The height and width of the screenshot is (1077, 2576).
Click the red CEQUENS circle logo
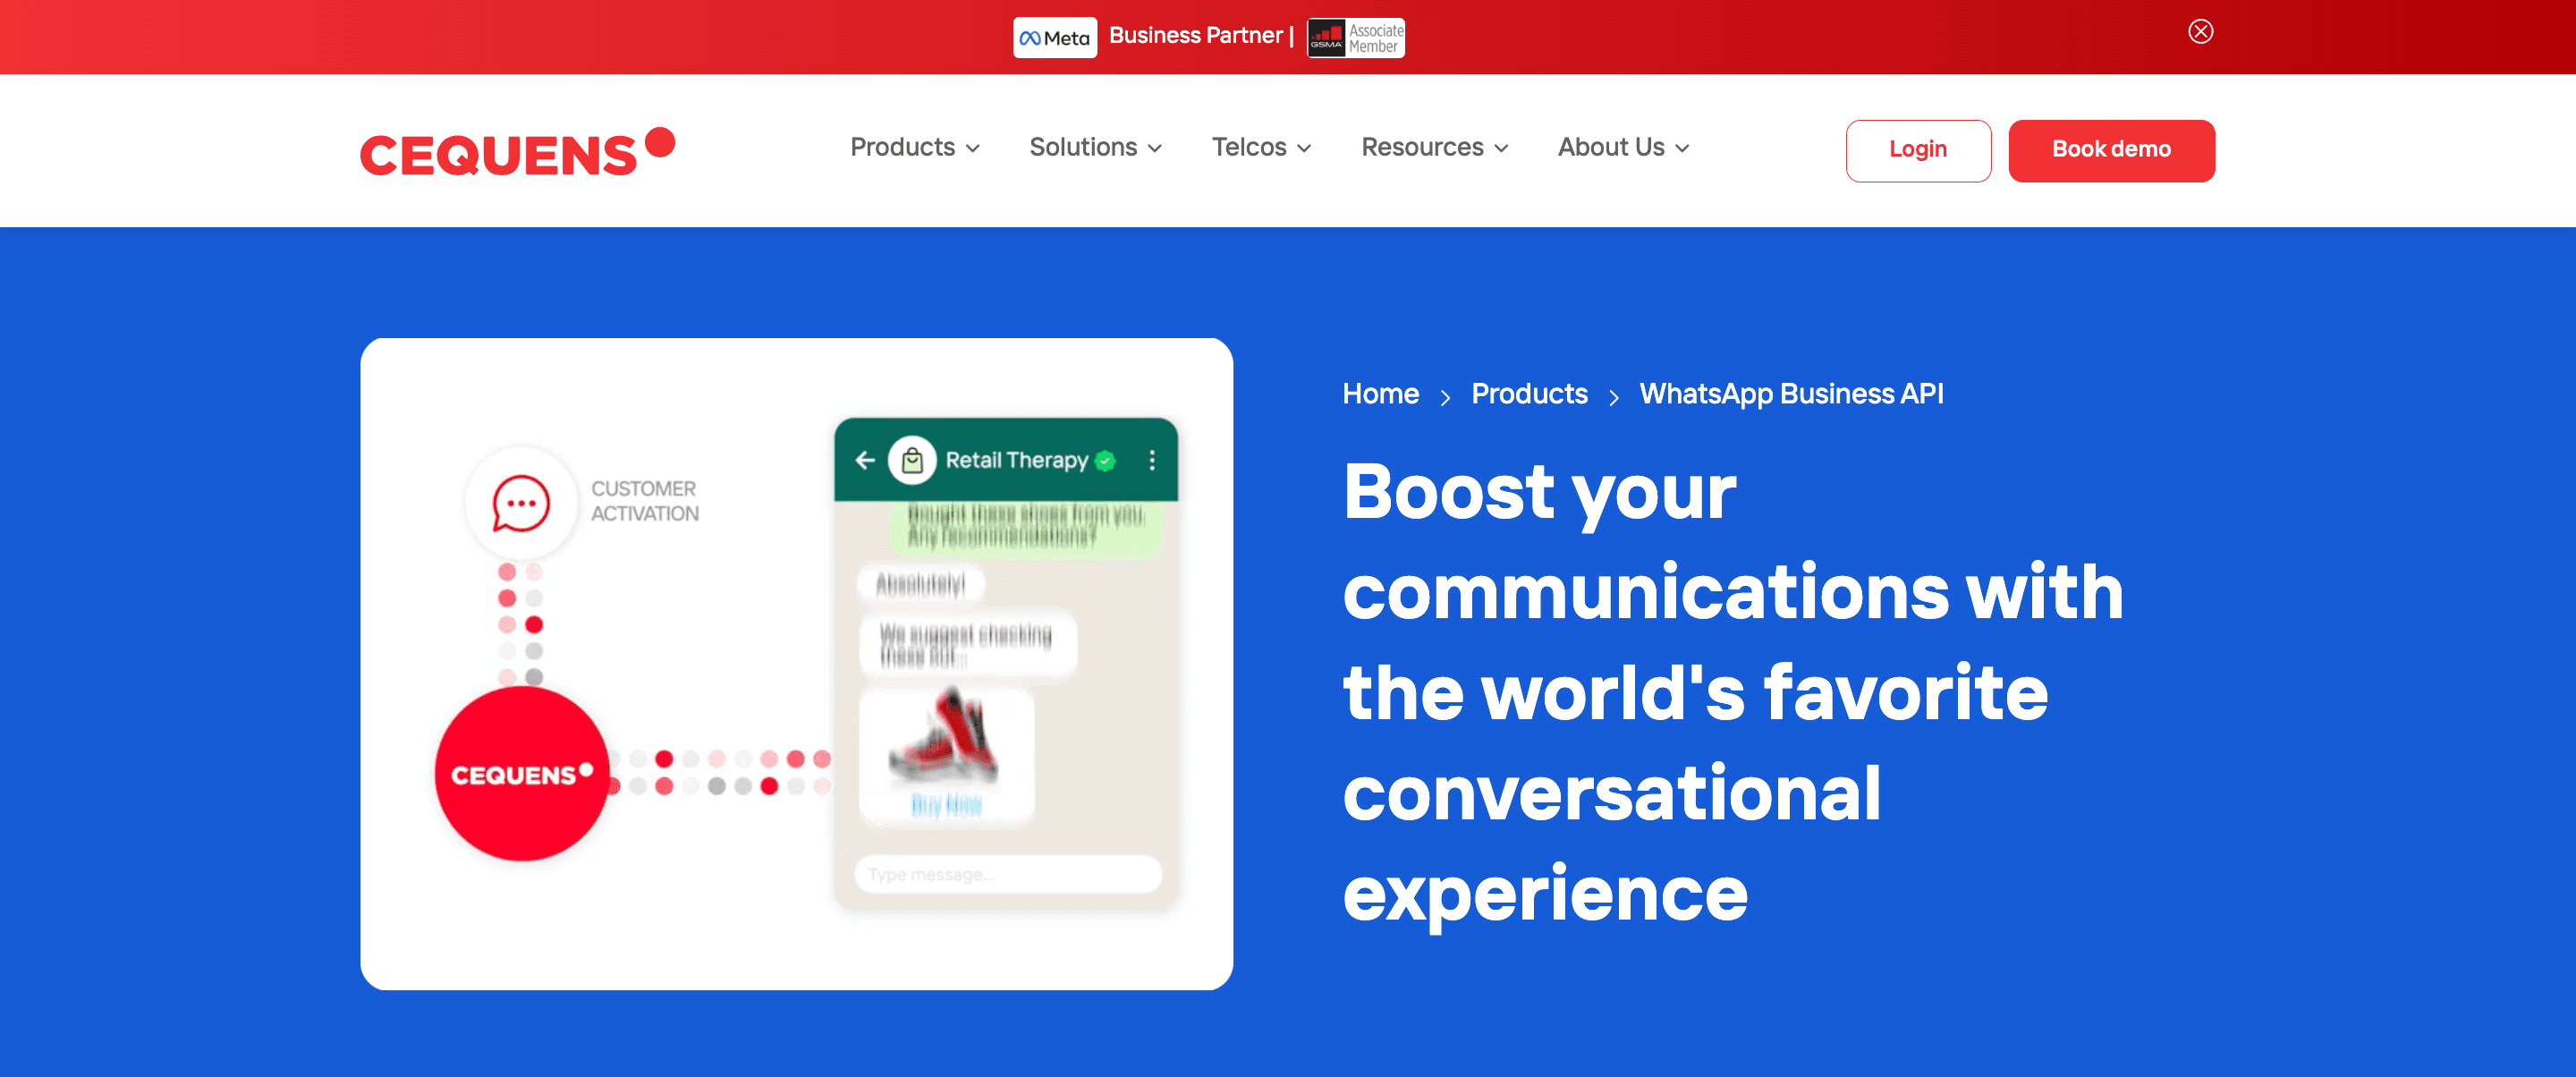[521, 774]
